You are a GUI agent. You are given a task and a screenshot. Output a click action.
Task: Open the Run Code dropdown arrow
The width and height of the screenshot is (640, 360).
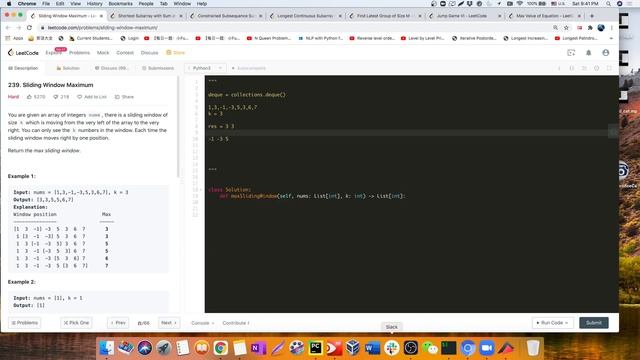(x=567, y=323)
